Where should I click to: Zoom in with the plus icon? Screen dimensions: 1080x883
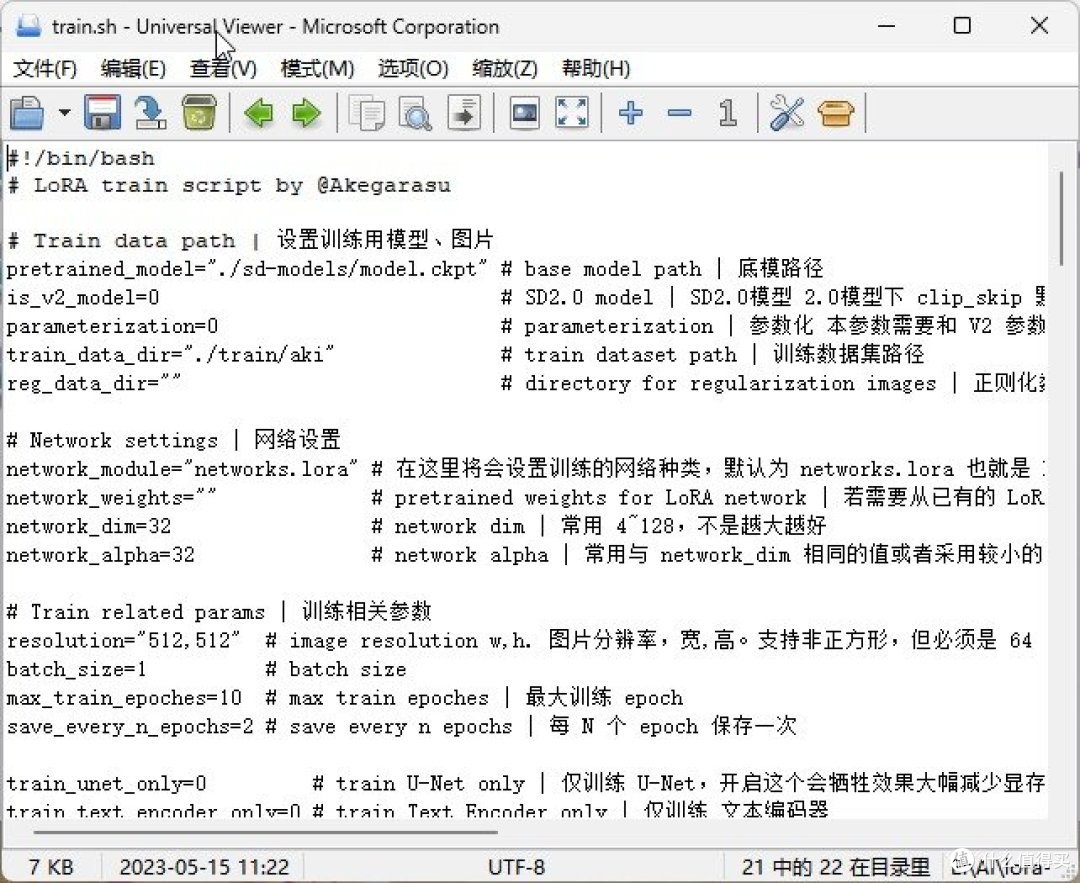click(x=631, y=113)
